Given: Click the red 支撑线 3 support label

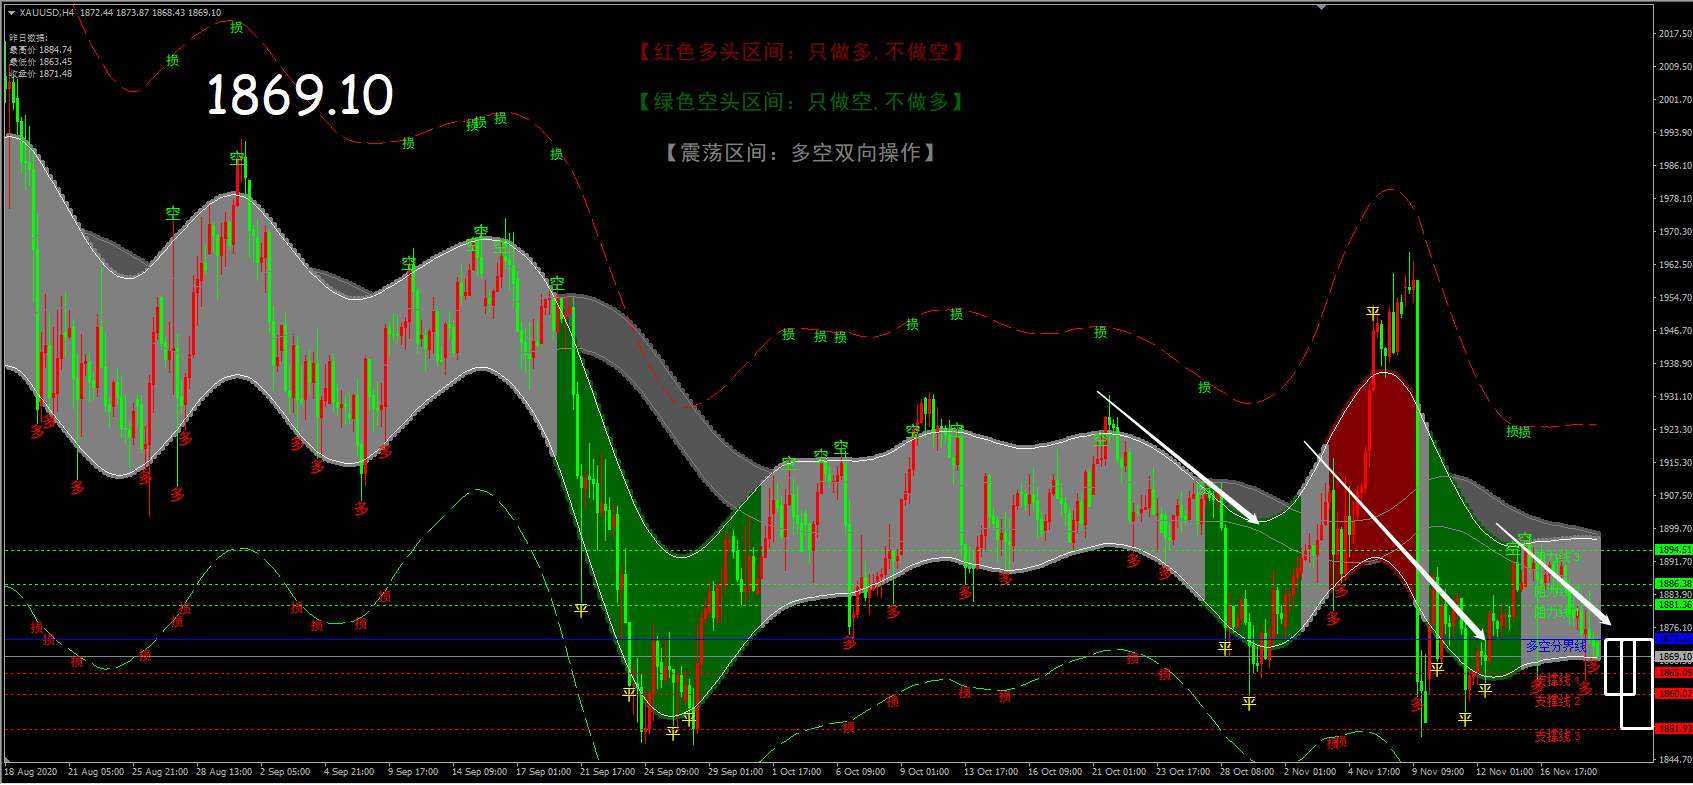Looking at the screenshot, I should 1558,736.
